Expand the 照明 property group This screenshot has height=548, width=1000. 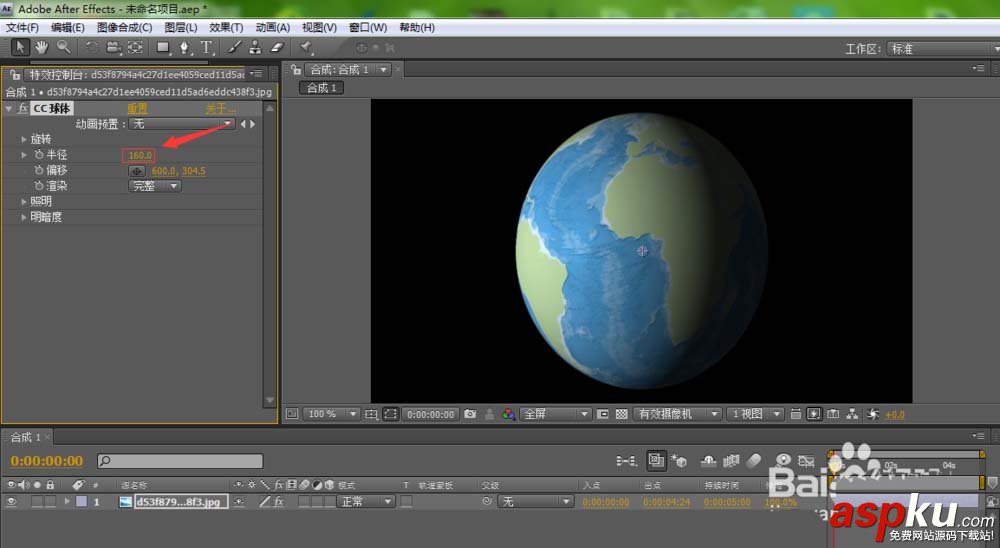(24, 202)
